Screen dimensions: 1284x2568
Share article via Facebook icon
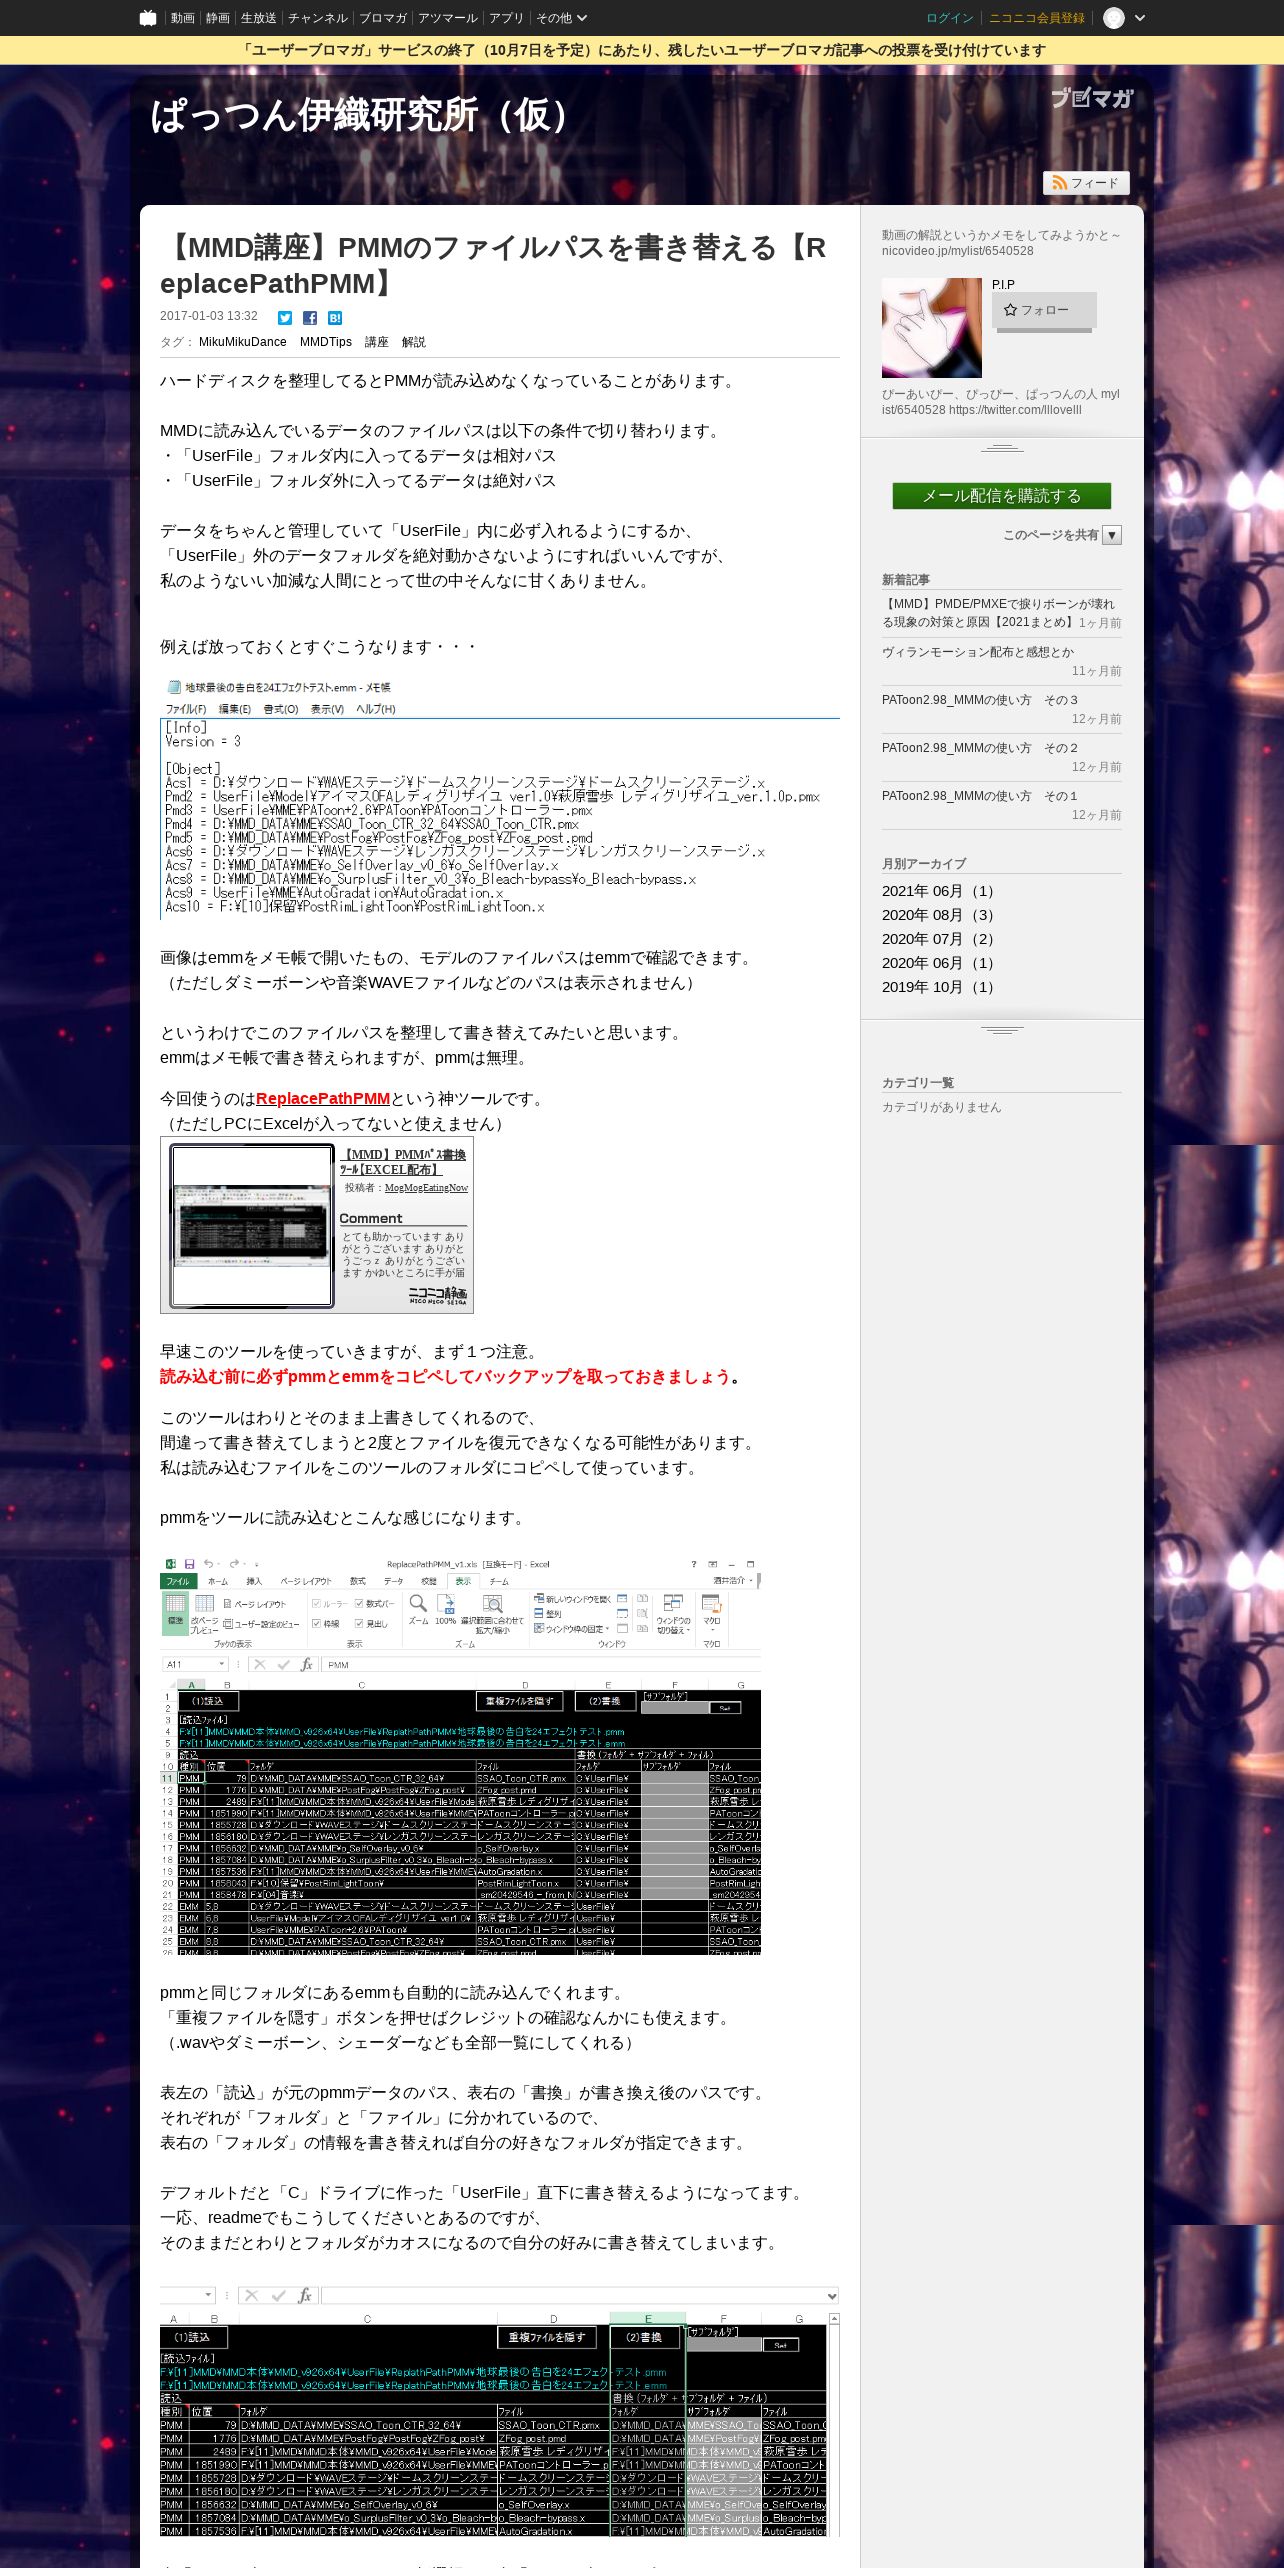[310, 317]
